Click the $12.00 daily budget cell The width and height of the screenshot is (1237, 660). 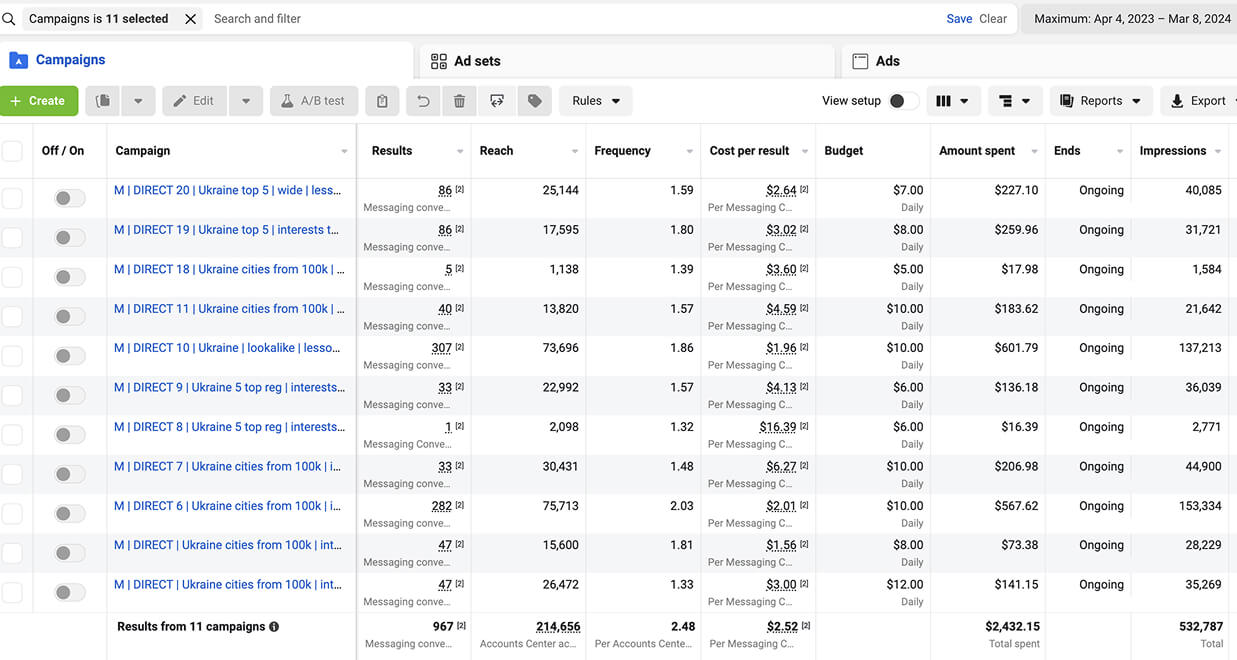coord(905,585)
